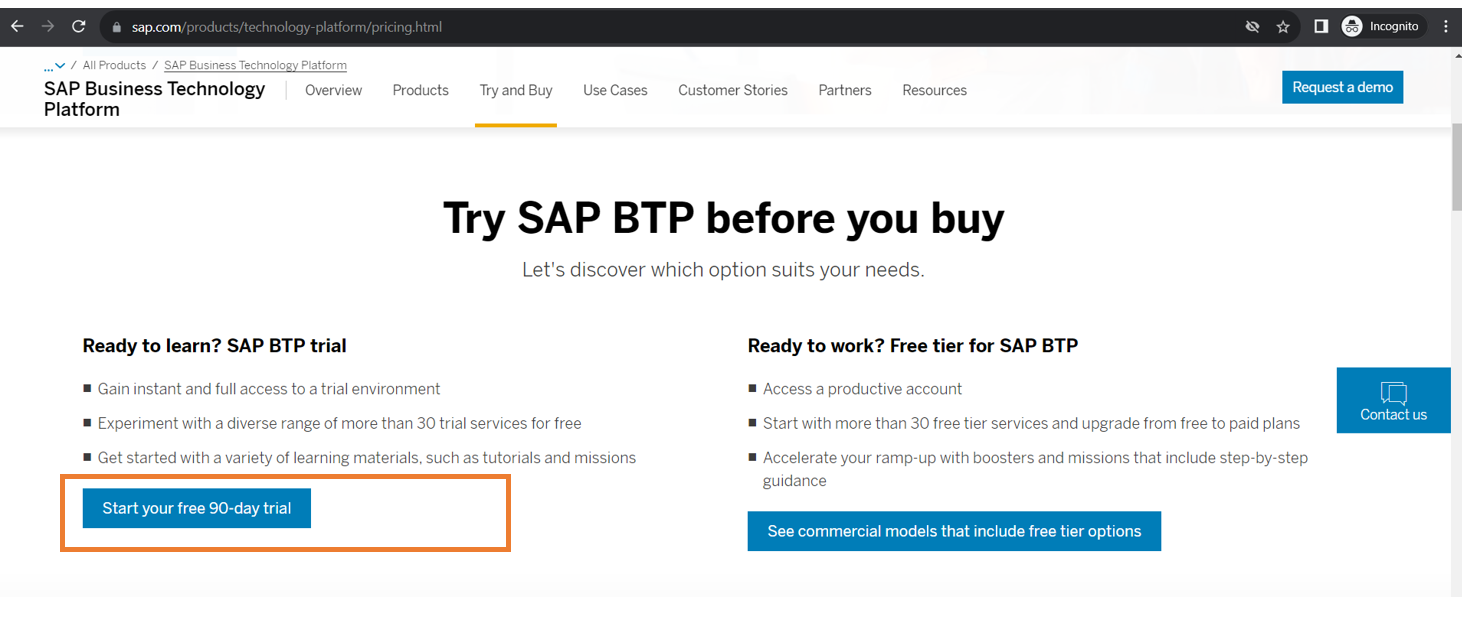
Task: Switch to the Use Cases tab
Action: pyautogui.click(x=615, y=90)
